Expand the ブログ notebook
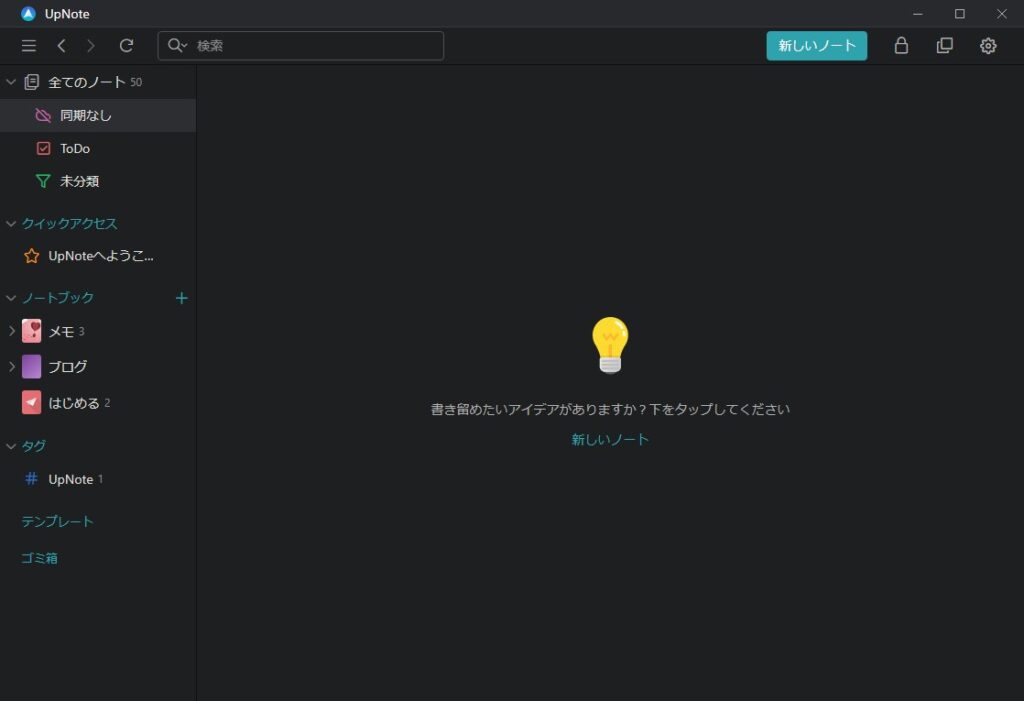1024x701 pixels. click(x=11, y=366)
